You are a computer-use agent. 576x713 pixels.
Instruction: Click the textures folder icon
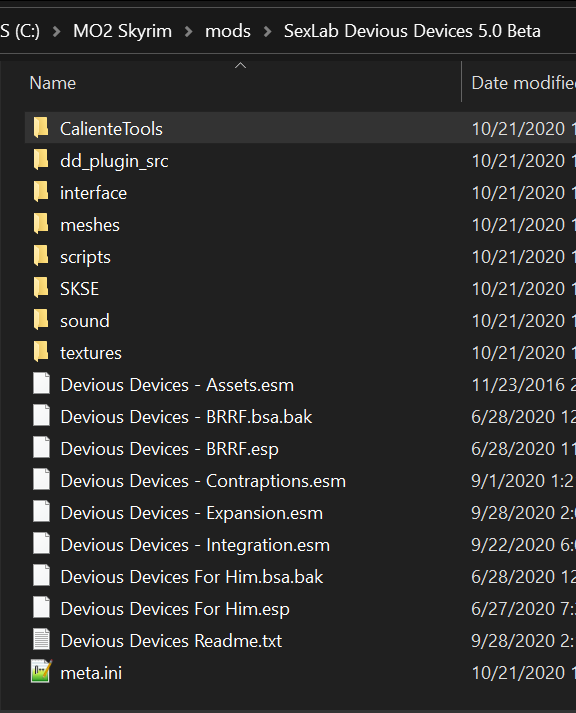pyautogui.click(x=41, y=352)
